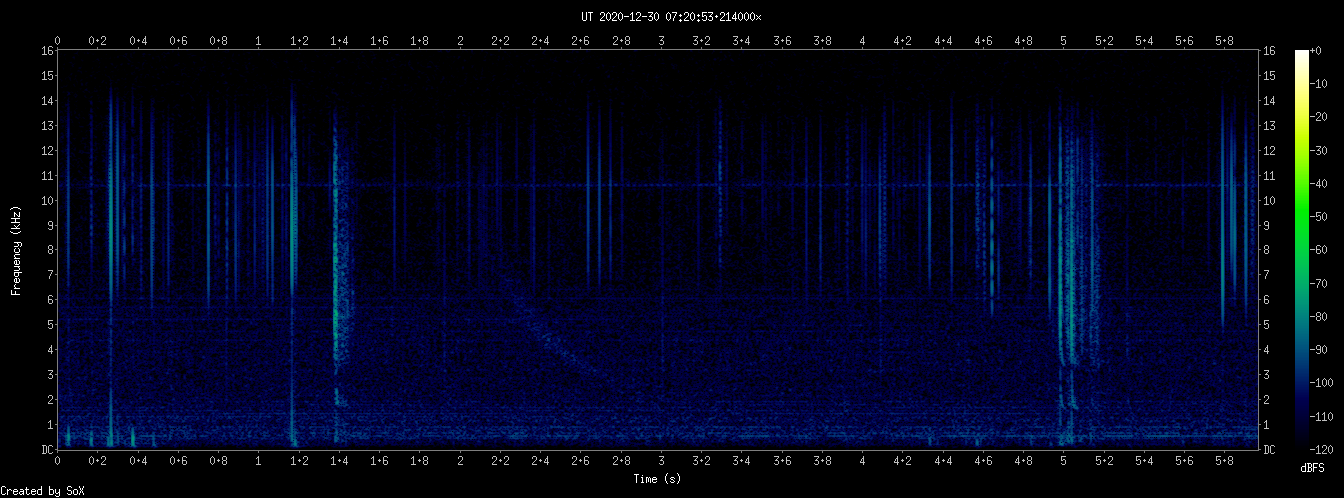Click '2' on the left frequency axis
Viewport: 1344px width, 498px height.
[50, 400]
